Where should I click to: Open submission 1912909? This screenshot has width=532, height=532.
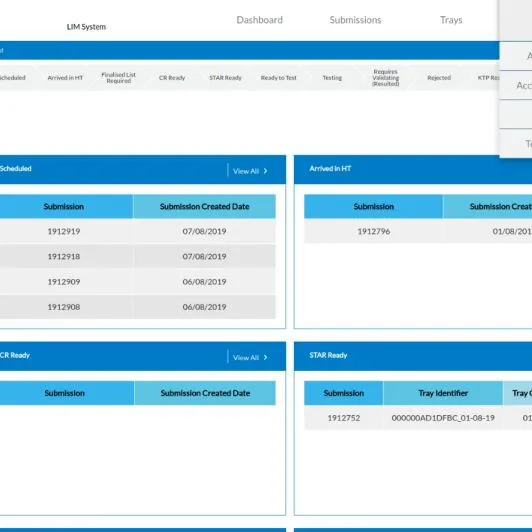(x=64, y=282)
